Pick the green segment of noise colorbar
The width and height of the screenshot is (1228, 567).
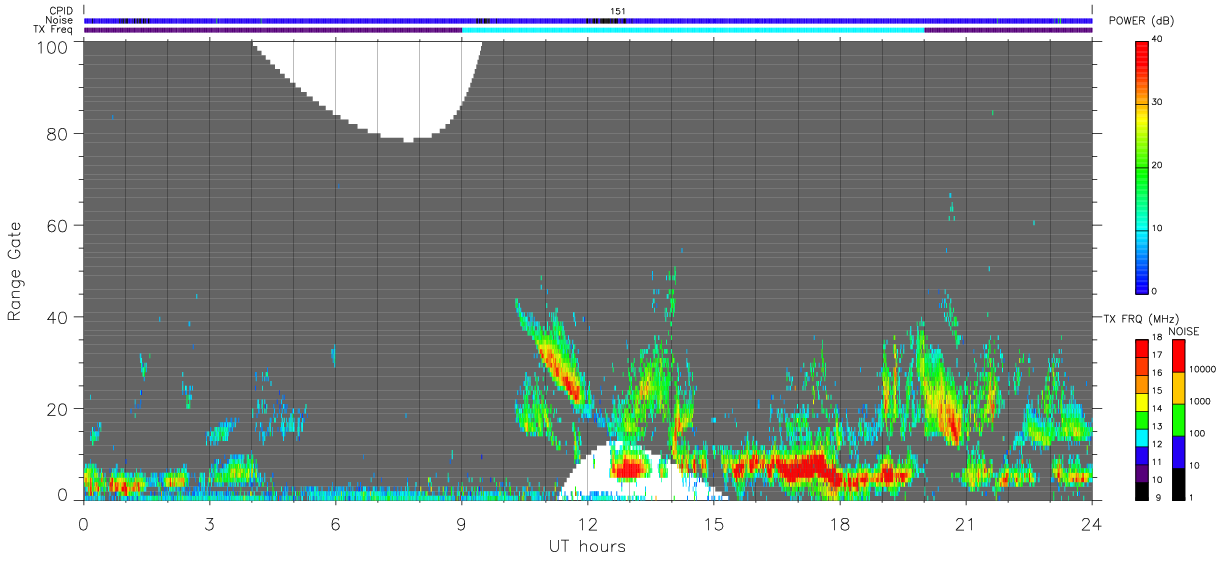point(1178,420)
